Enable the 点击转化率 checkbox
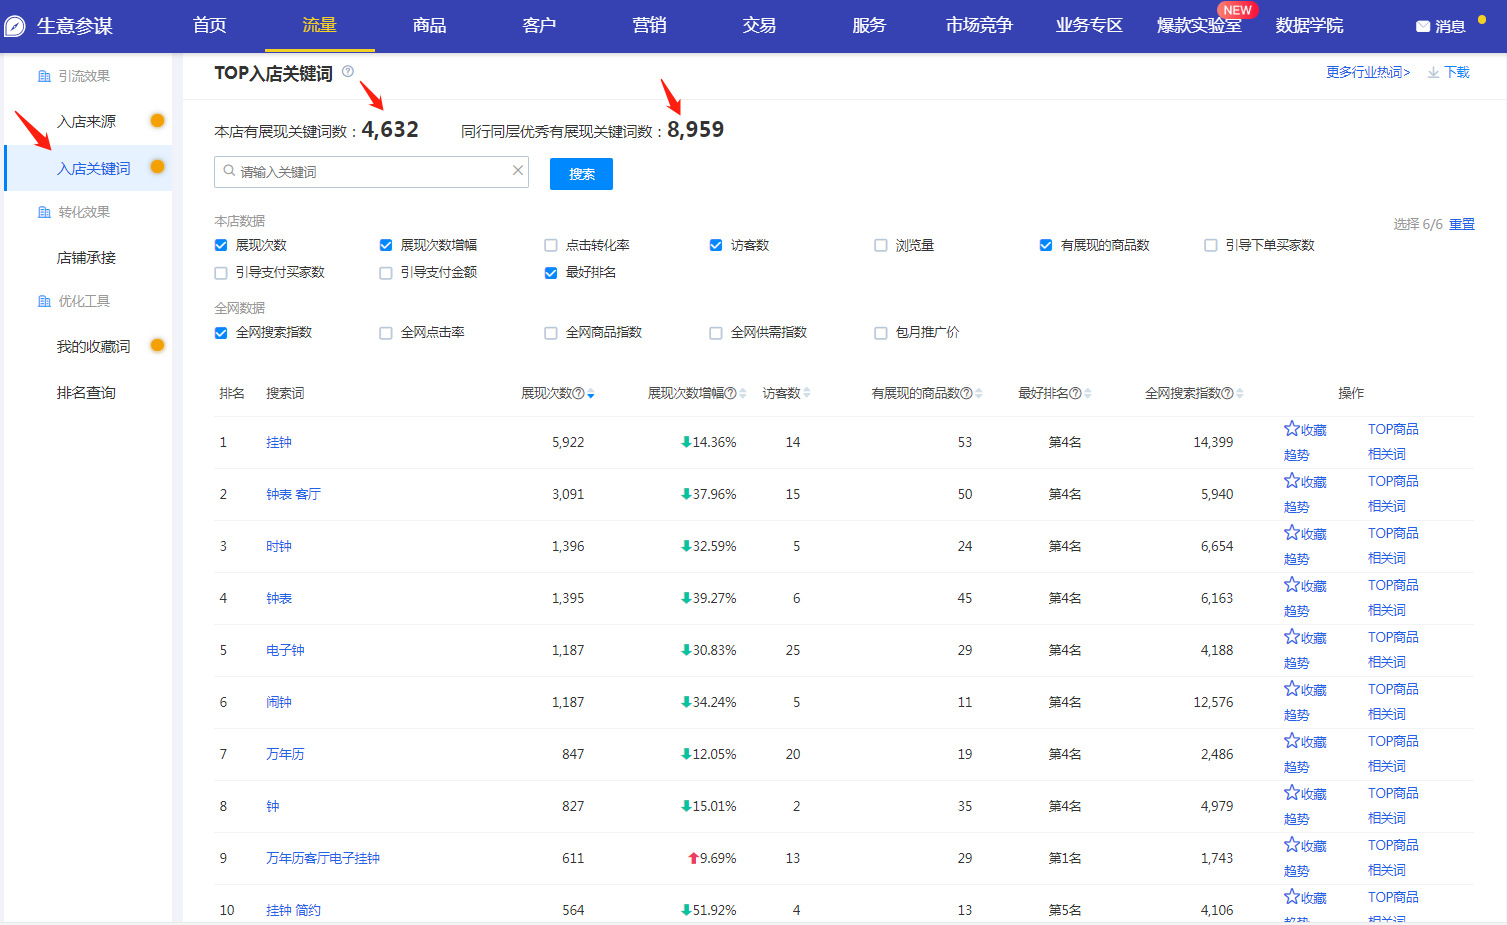This screenshot has width=1507, height=925. pos(551,245)
